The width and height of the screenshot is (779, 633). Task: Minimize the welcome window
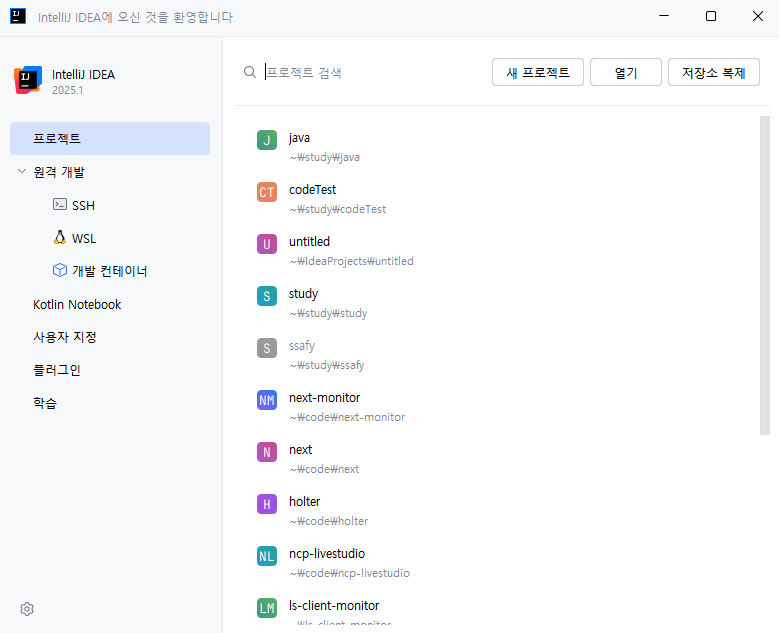point(664,16)
